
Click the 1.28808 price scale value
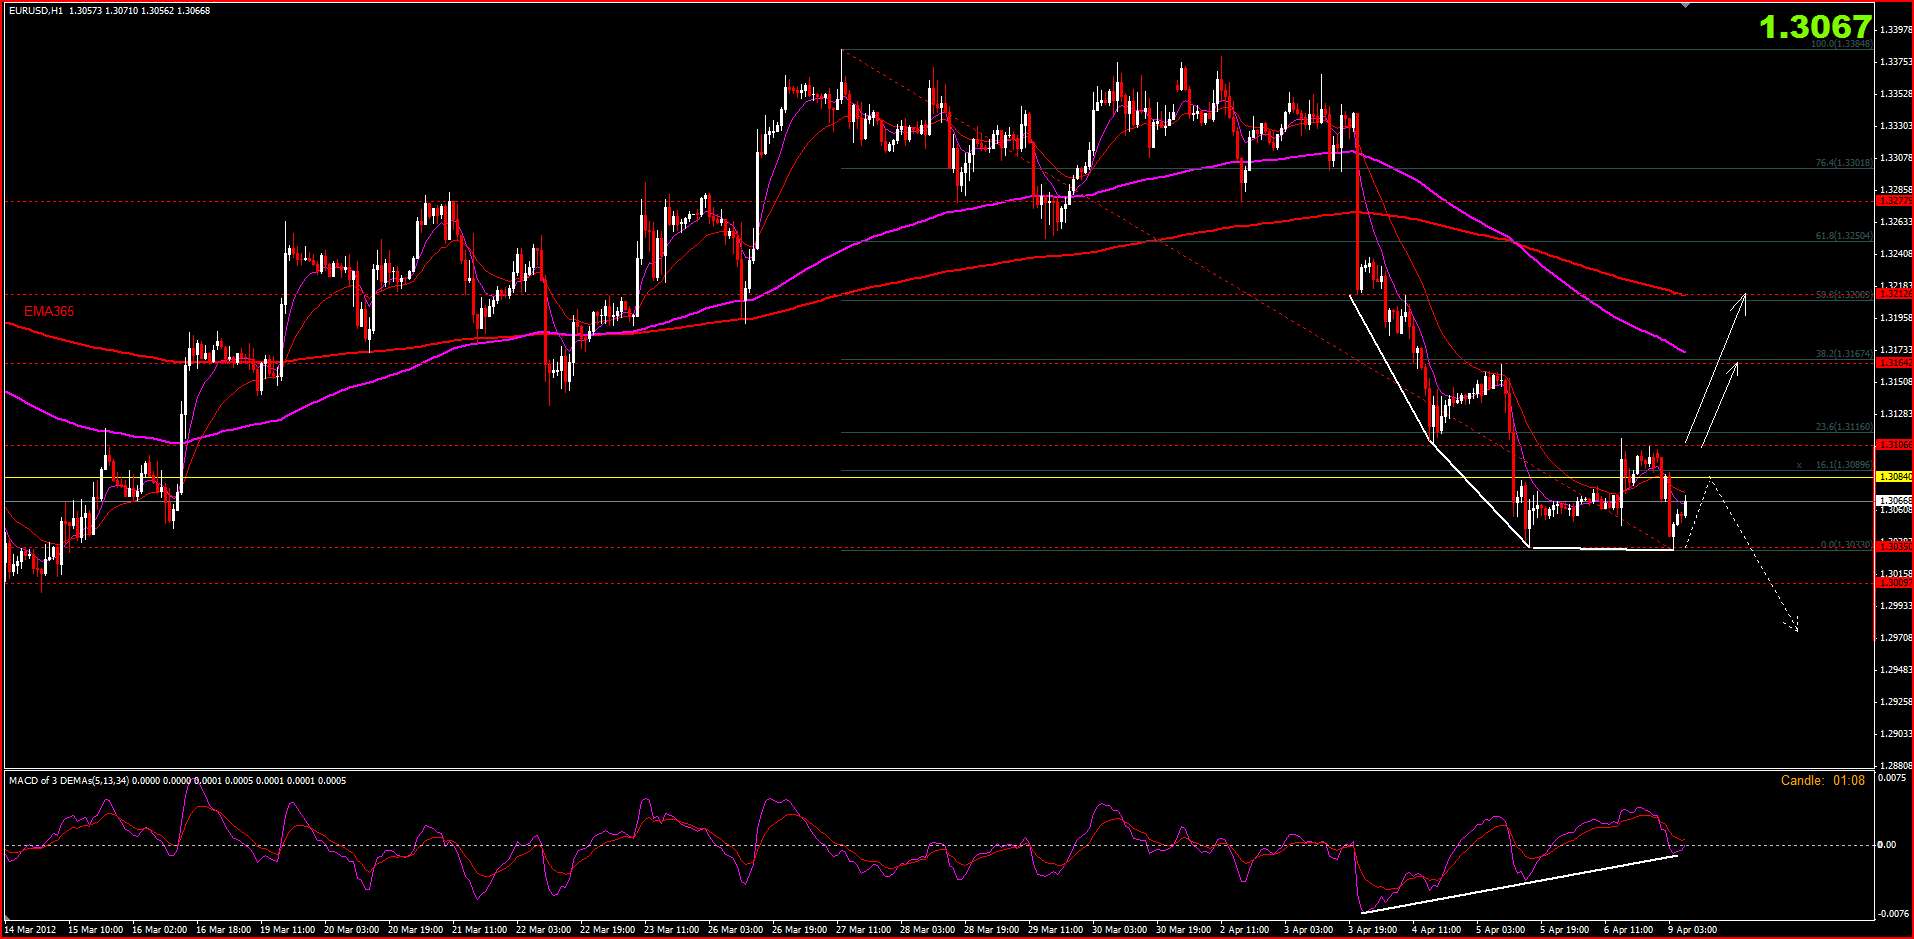pos(1896,765)
